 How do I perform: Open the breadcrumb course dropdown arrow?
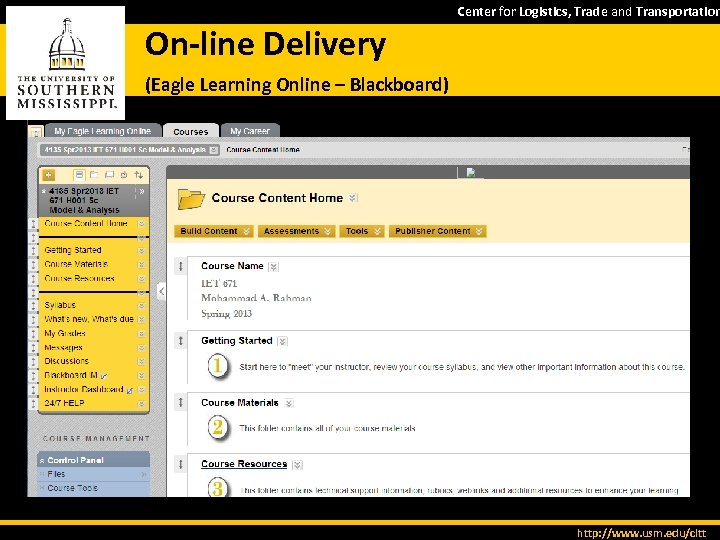214,150
